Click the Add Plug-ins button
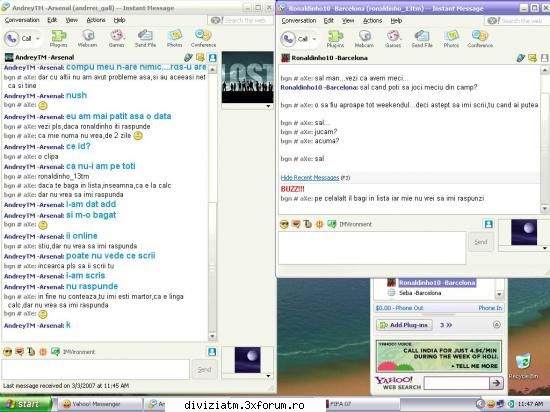The height and width of the screenshot is (412, 550). pyautogui.click(x=404, y=325)
